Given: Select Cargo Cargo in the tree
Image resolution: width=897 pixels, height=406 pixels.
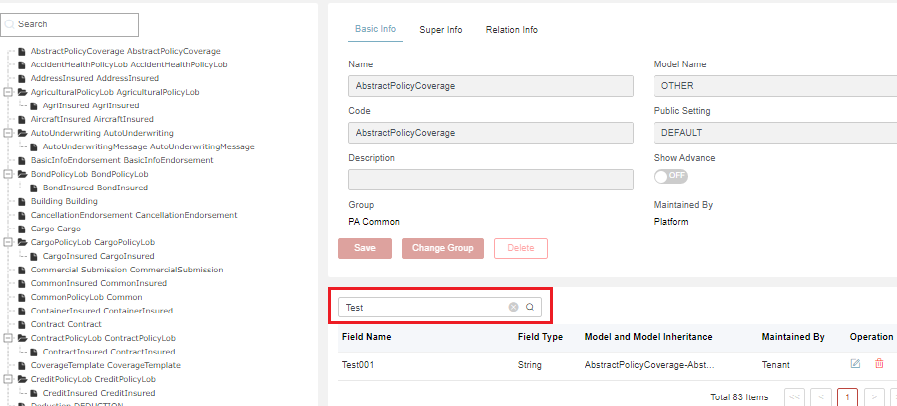Looking at the screenshot, I should pos(55,229).
